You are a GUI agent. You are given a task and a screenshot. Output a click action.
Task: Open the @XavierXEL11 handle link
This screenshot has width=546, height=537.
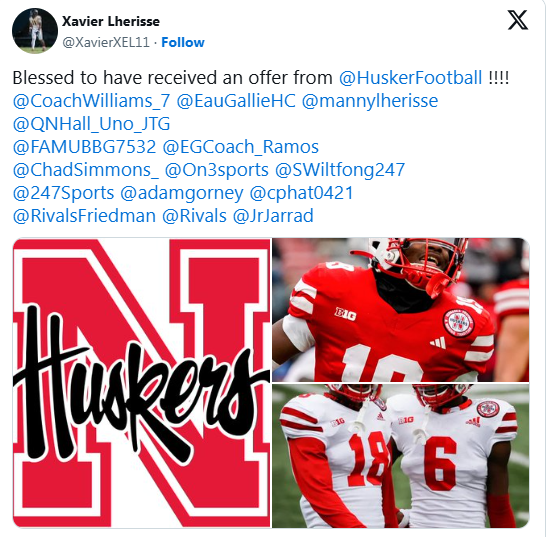106,42
